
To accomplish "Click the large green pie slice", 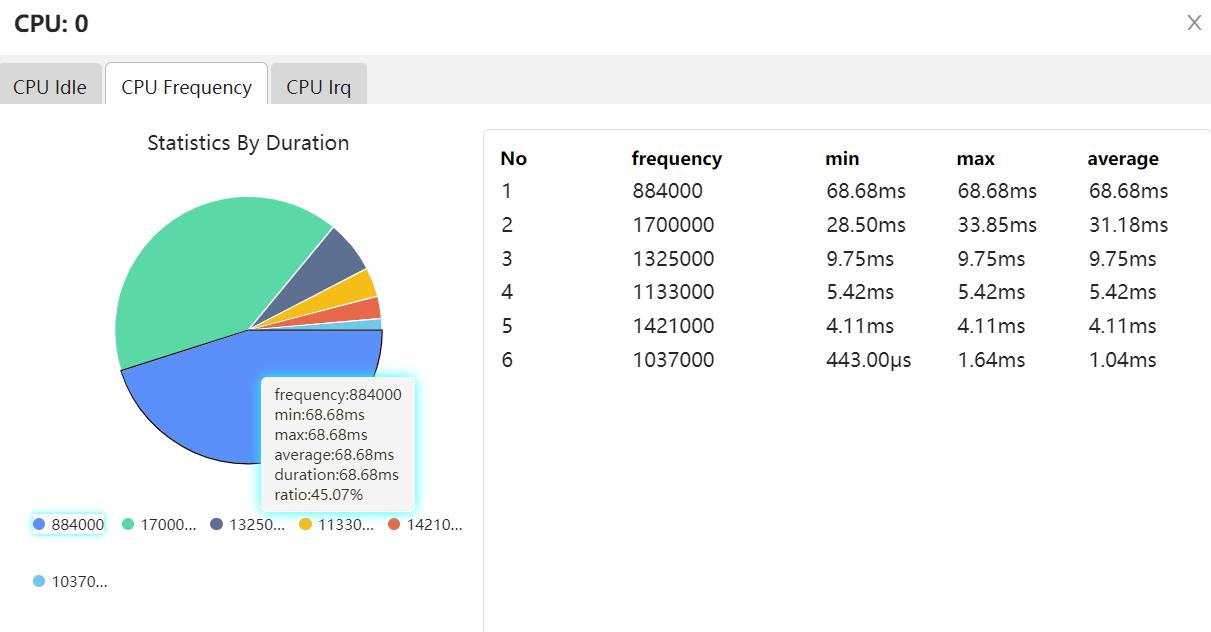I will click(x=210, y=270).
